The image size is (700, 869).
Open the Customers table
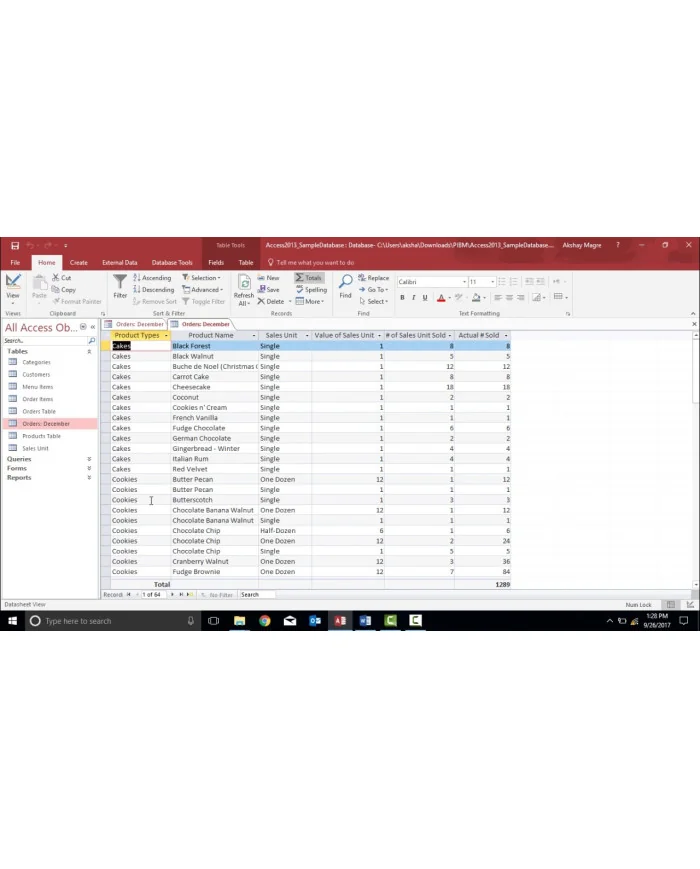36,375
